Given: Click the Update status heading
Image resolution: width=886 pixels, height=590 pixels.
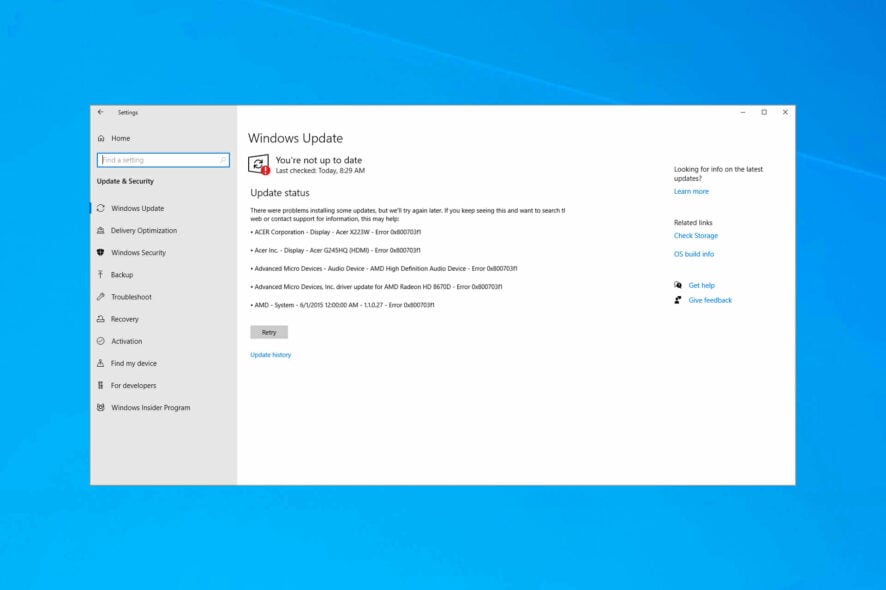Looking at the screenshot, I should (280, 193).
